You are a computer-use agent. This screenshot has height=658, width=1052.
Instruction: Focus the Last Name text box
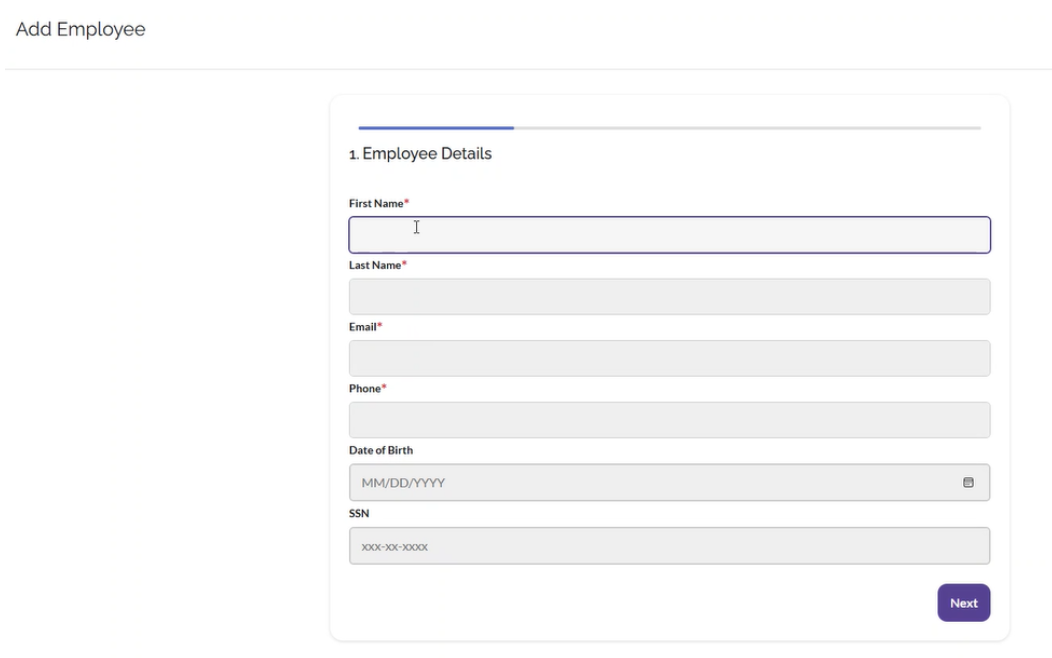(669, 297)
